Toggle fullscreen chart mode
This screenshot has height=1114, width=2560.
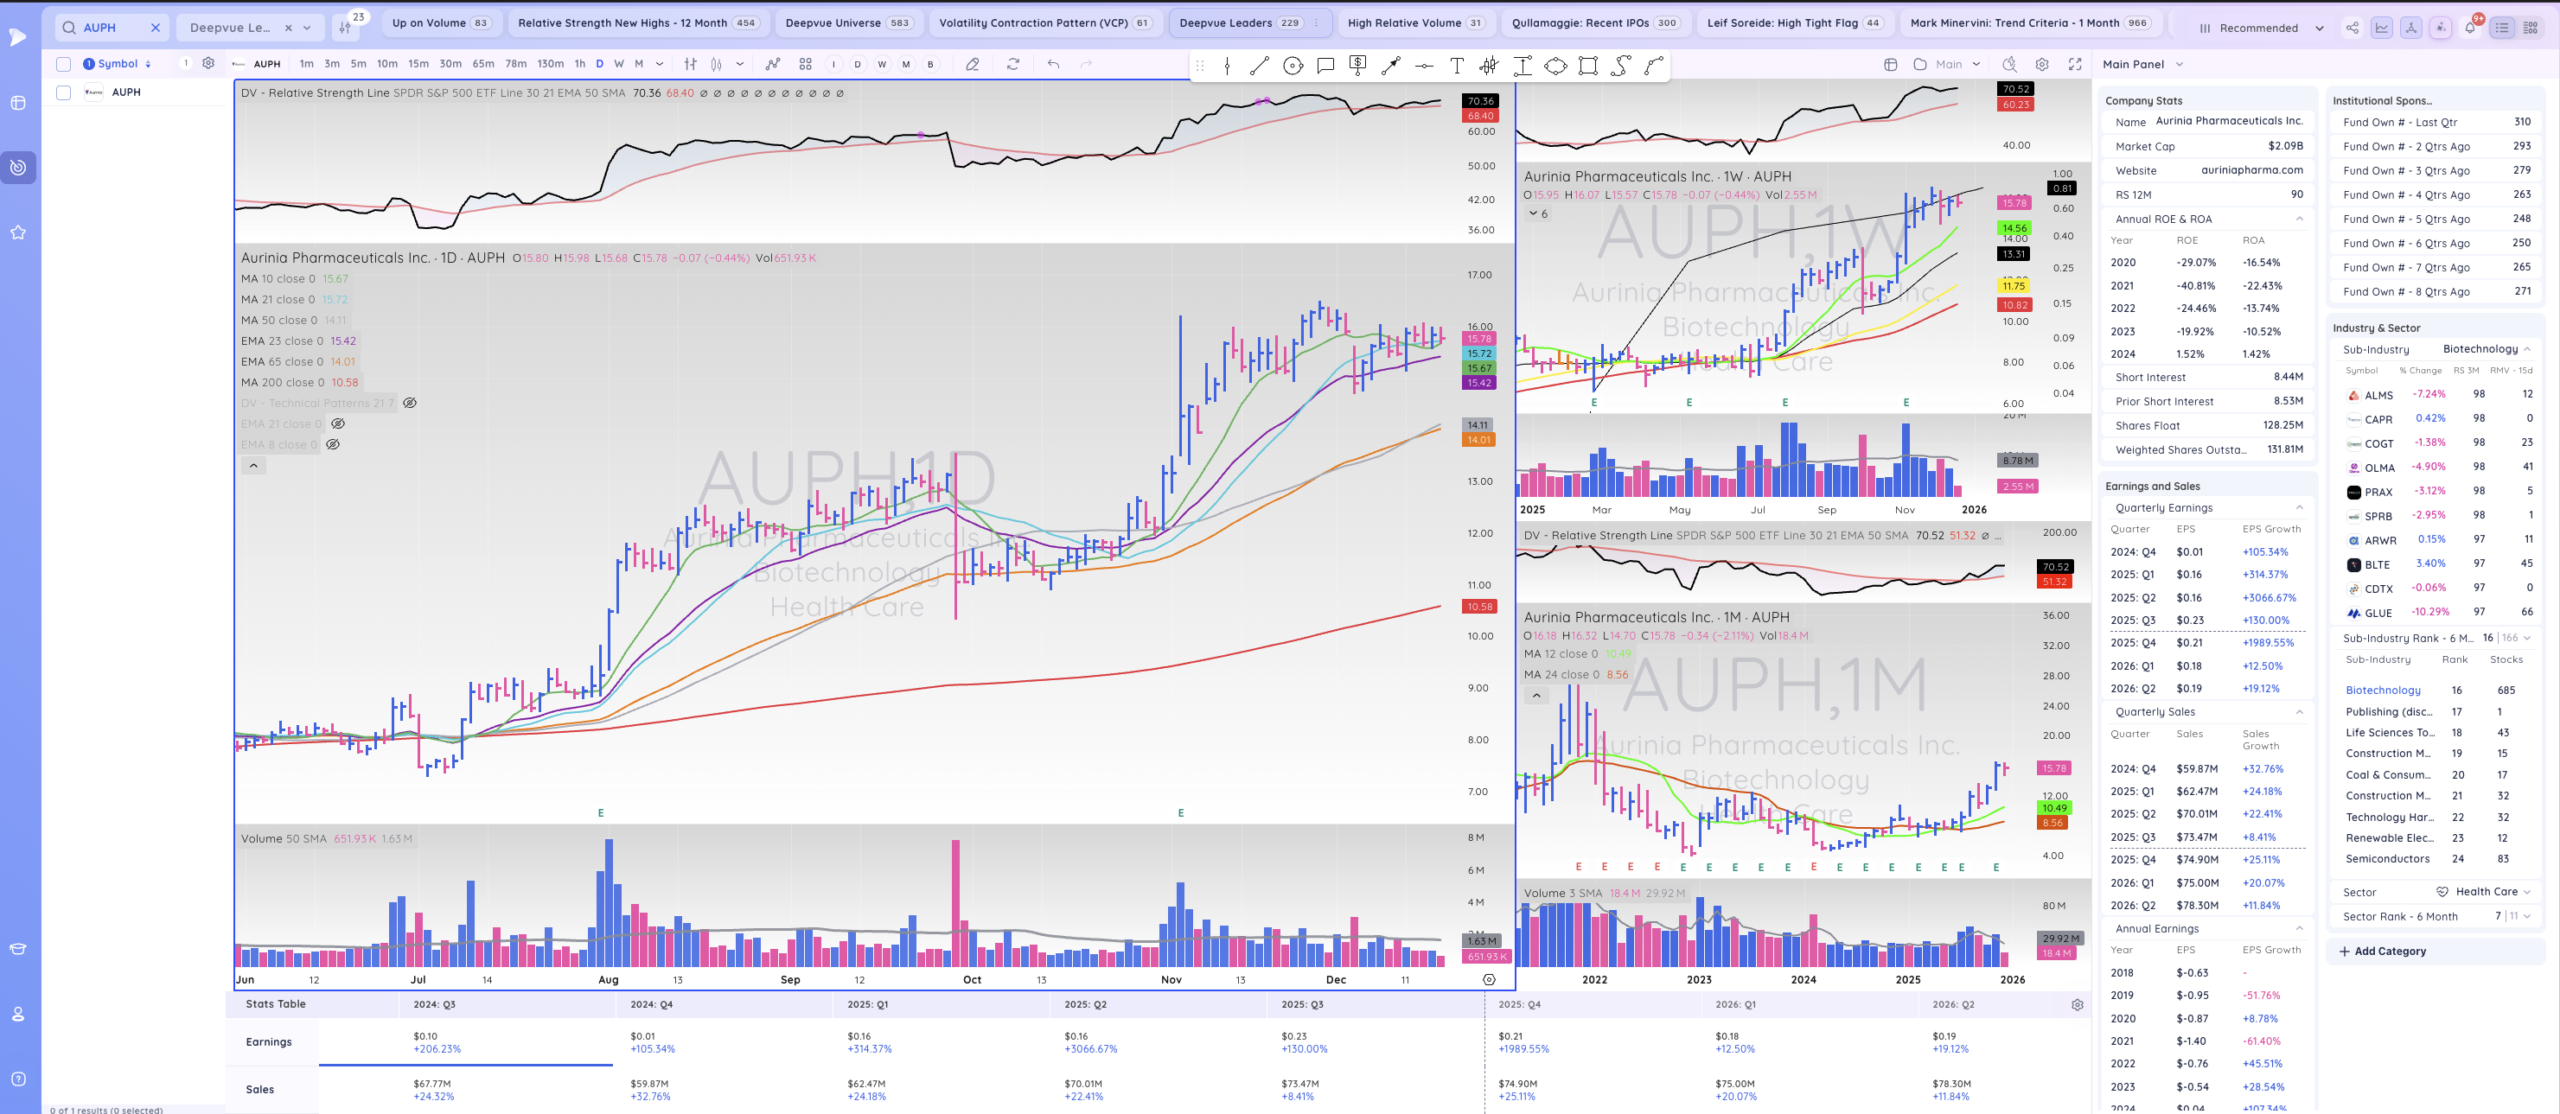click(2075, 64)
